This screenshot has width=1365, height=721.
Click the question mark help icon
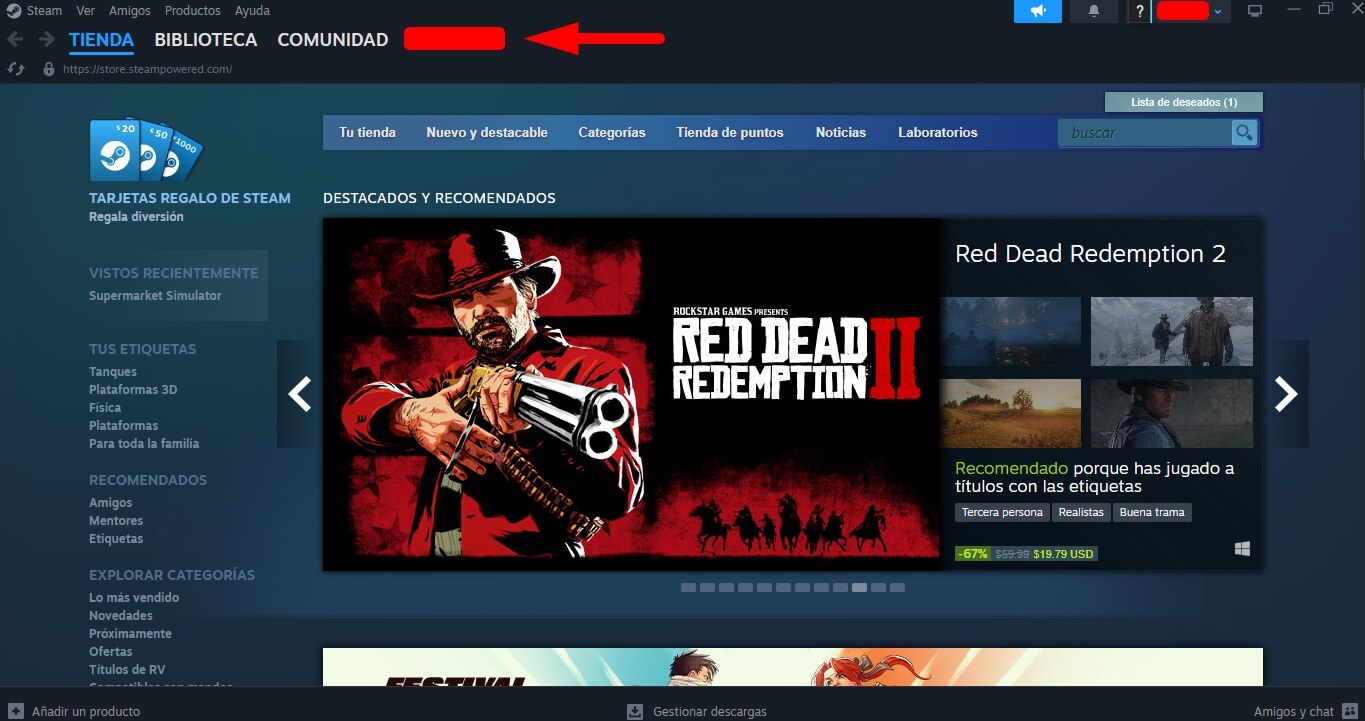(1139, 11)
